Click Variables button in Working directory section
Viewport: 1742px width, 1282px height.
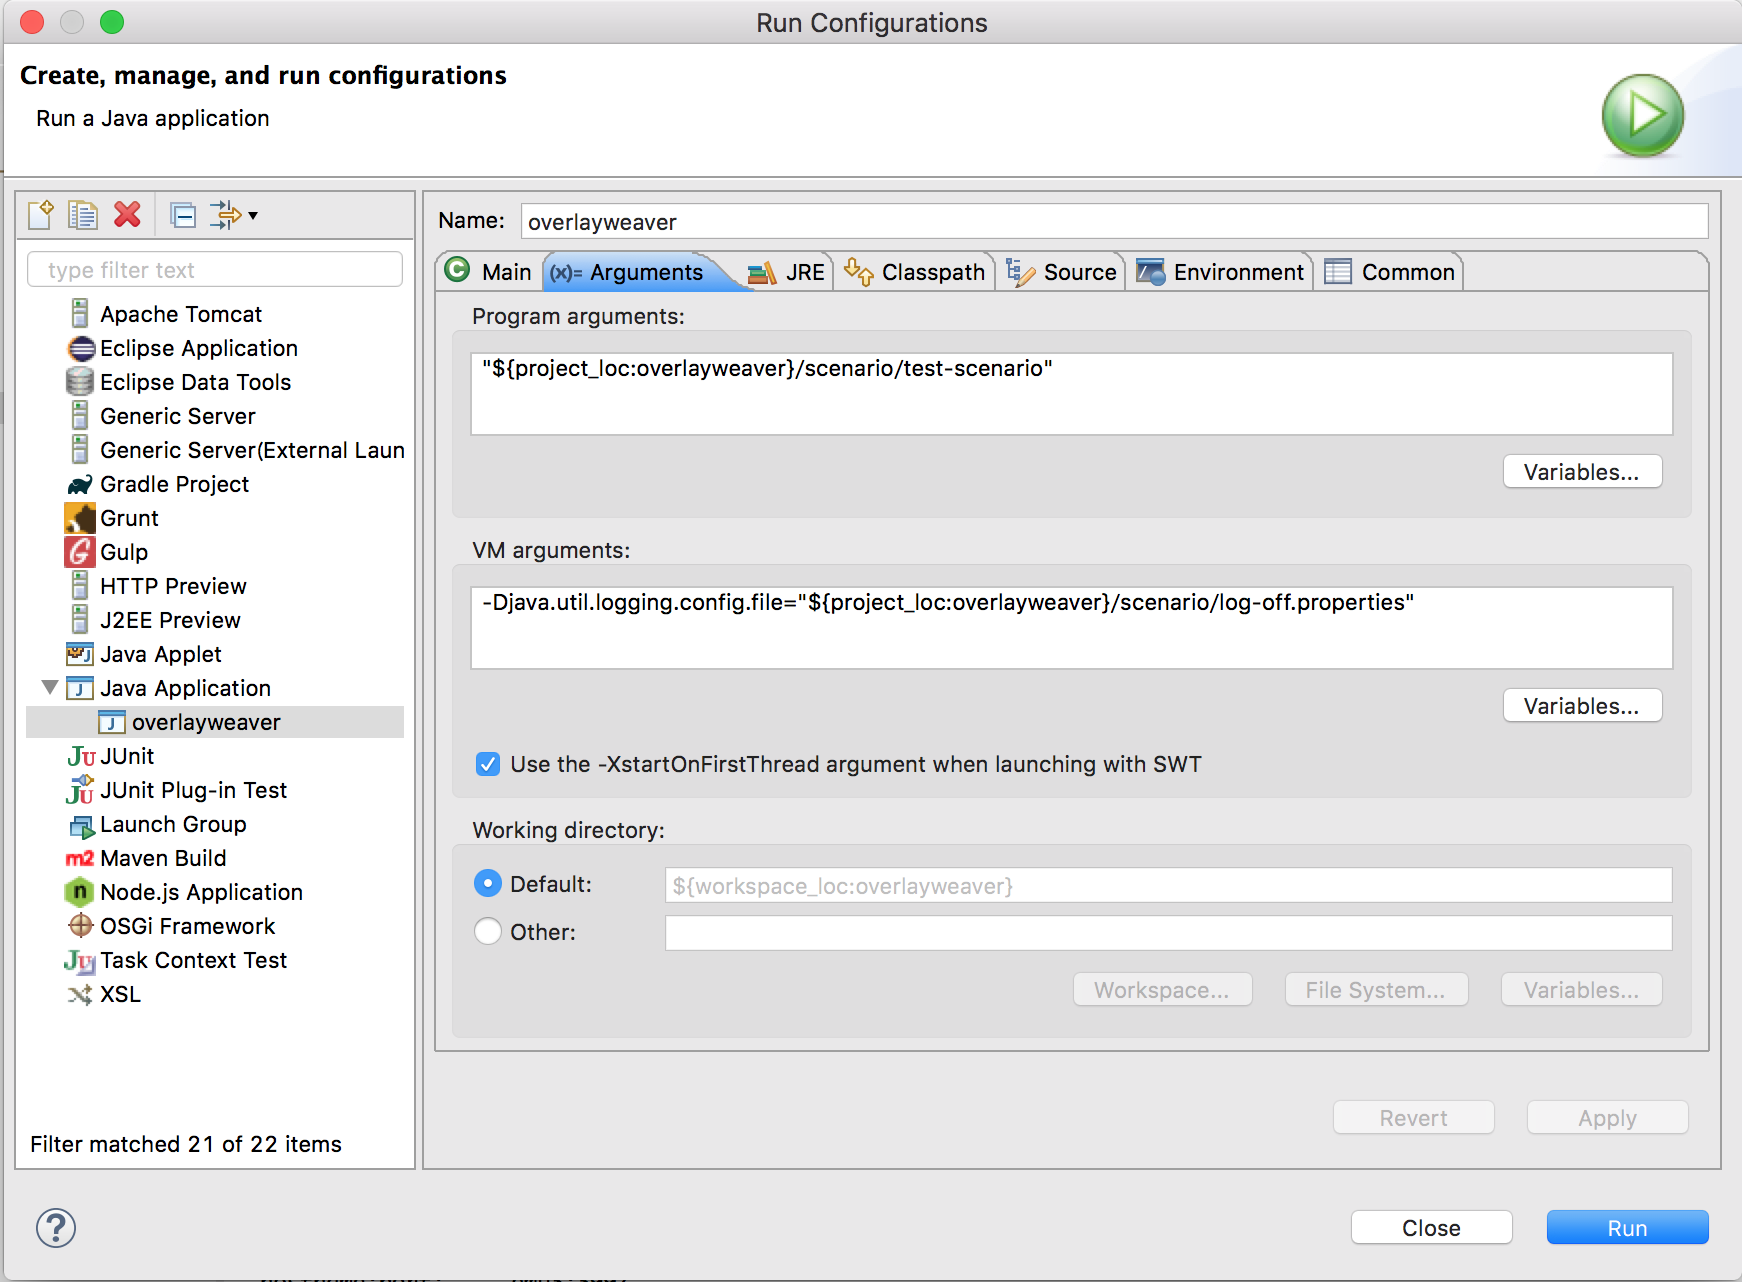point(1582,990)
